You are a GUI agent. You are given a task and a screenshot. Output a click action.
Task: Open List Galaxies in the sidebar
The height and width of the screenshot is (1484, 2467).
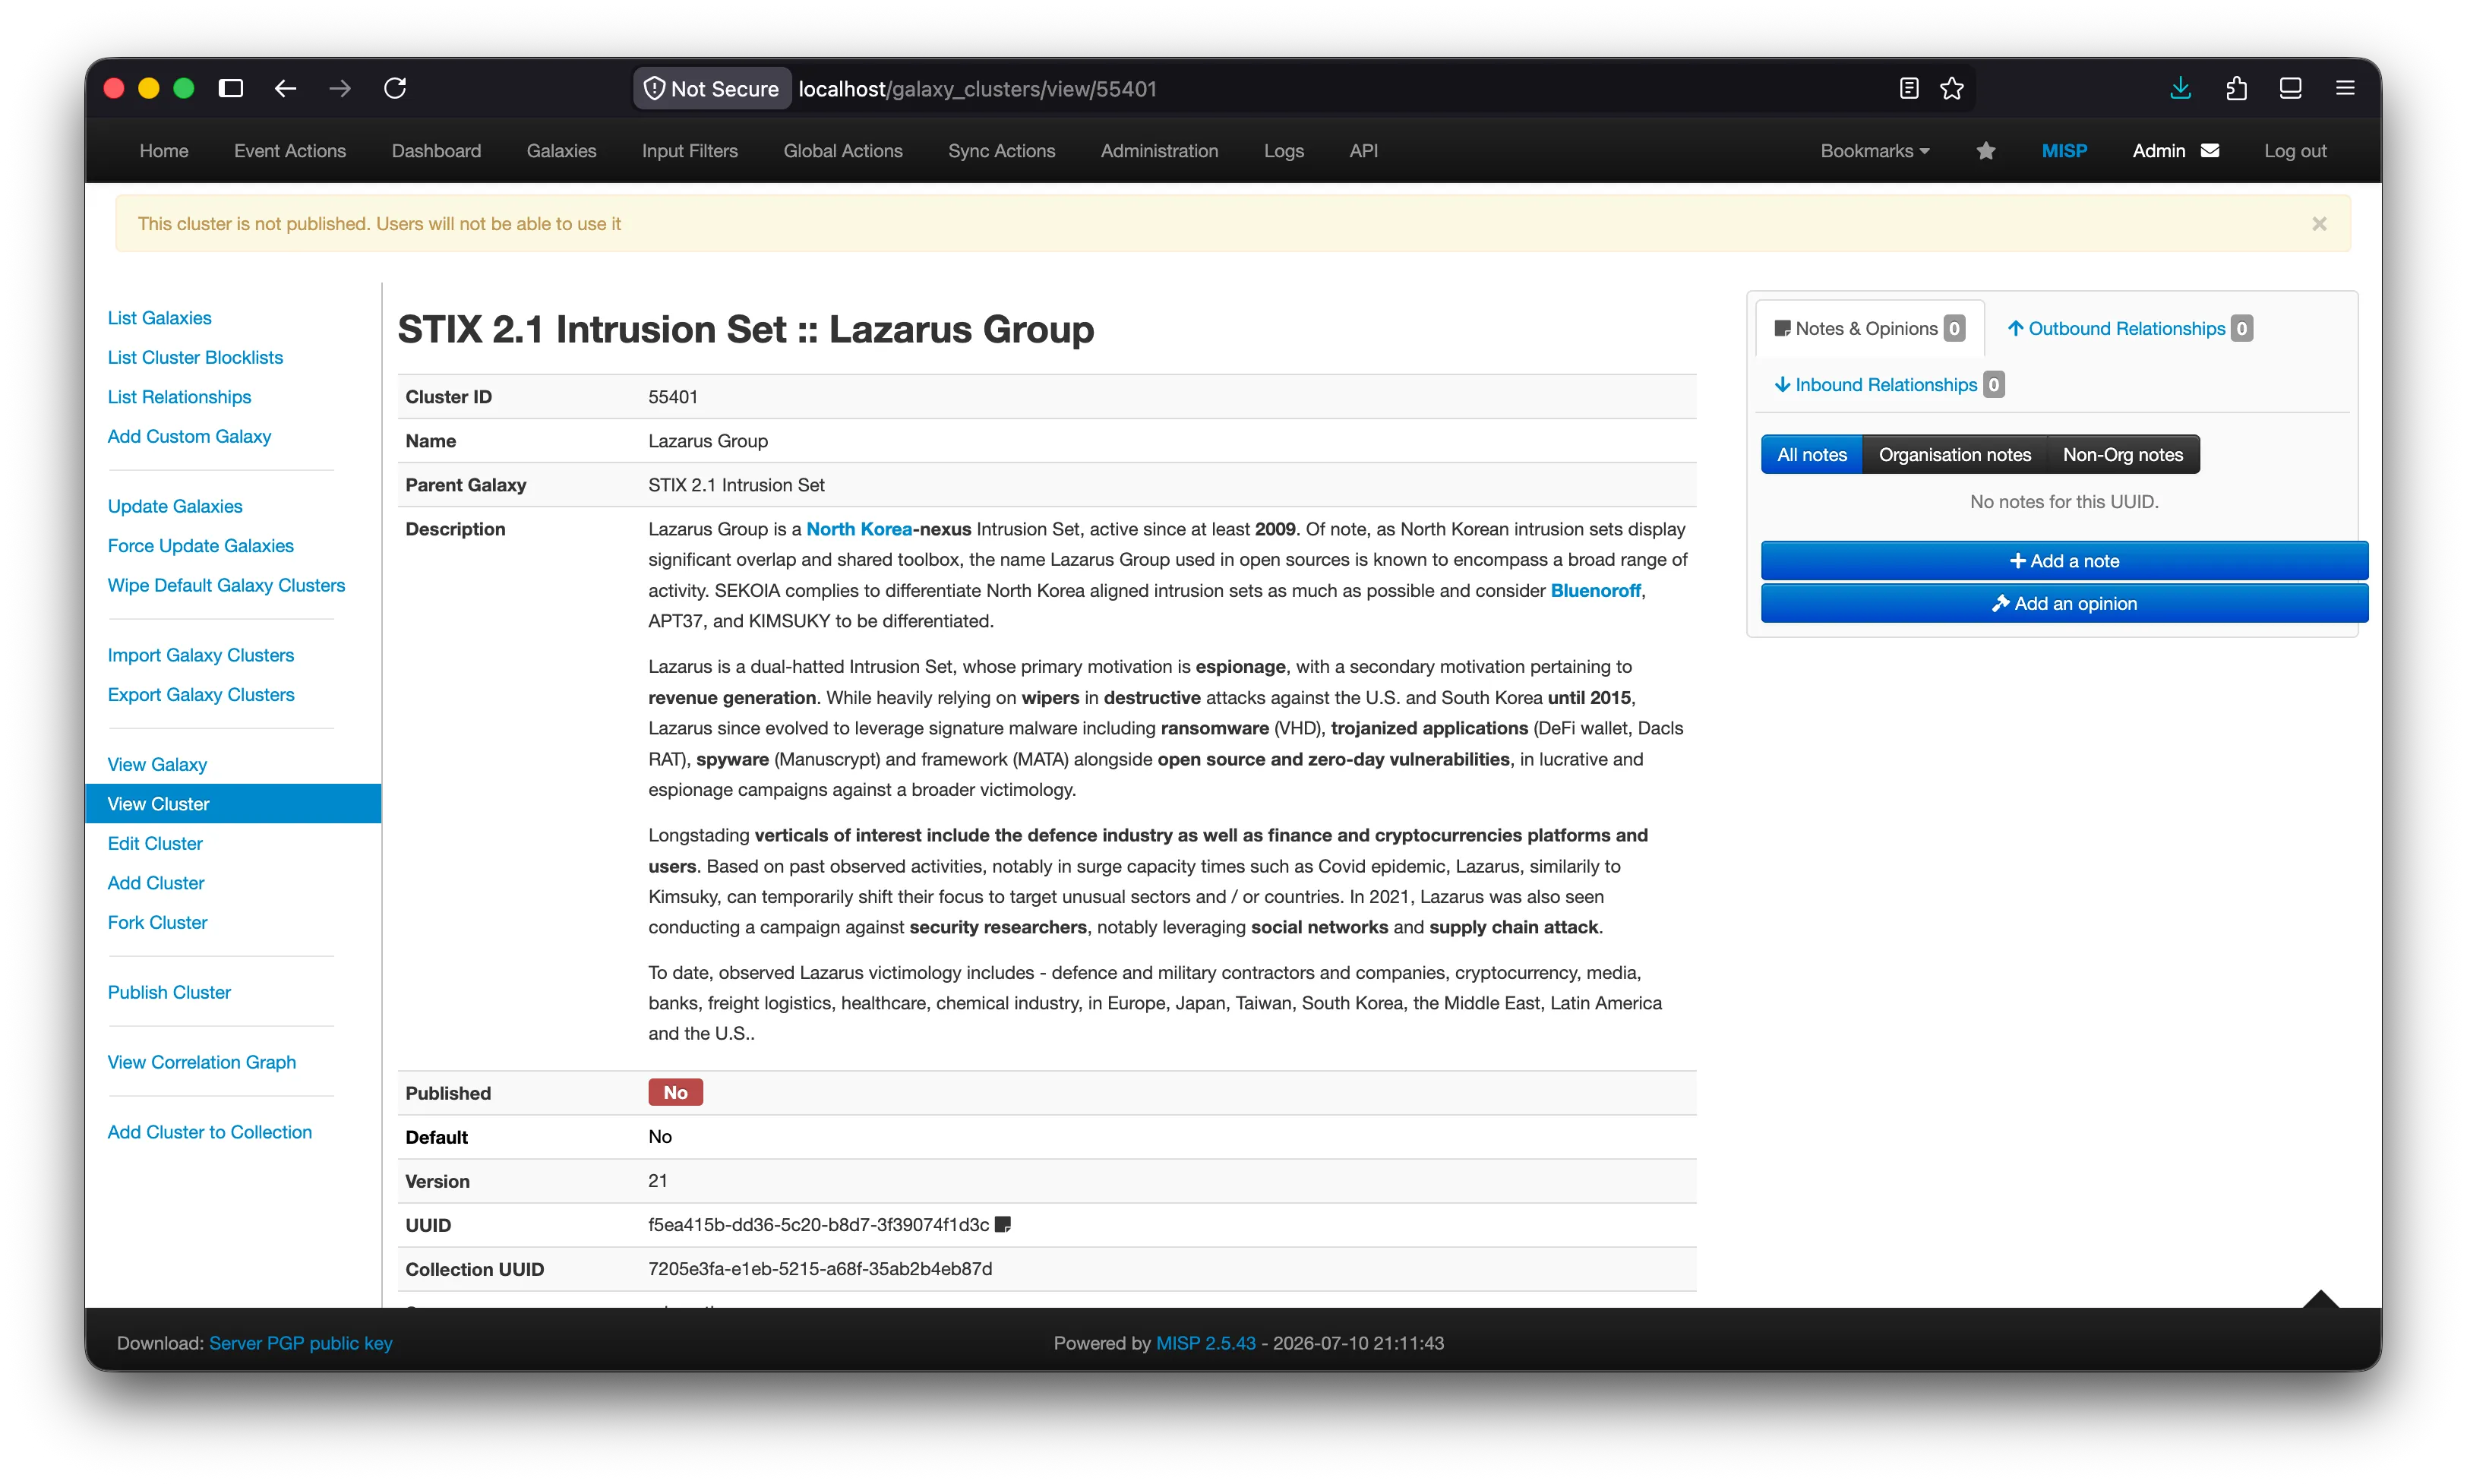[159, 318]
